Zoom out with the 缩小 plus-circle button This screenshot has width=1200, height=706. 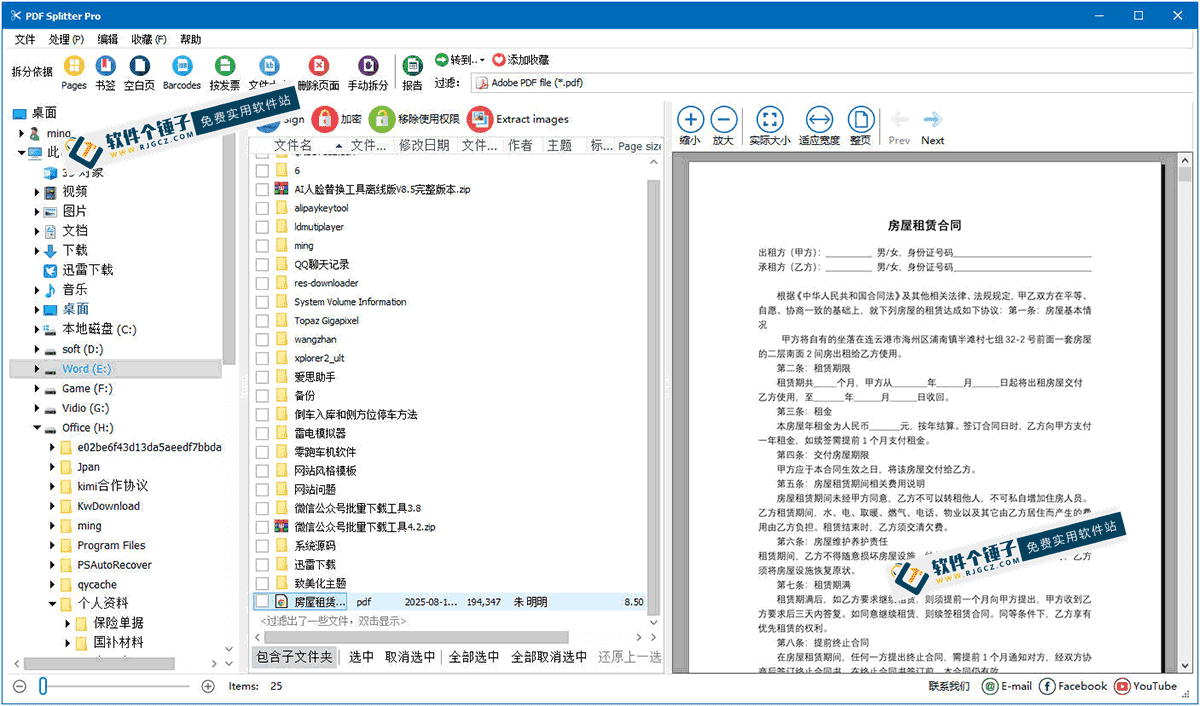[x=691, y=119]
